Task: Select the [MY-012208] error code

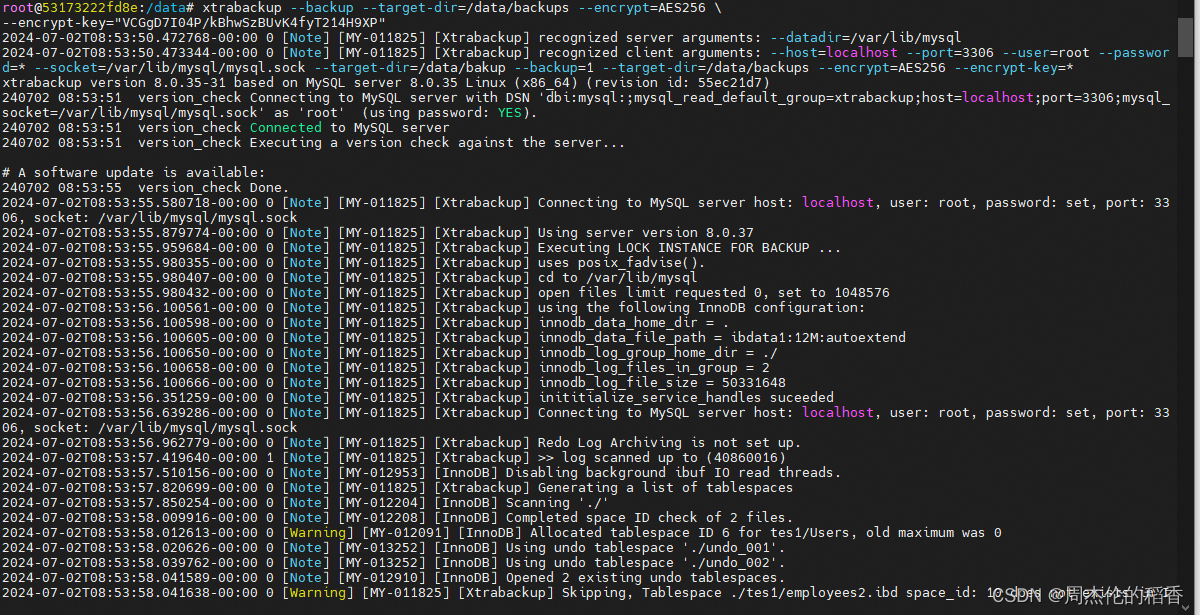Action: pos(384,517)
